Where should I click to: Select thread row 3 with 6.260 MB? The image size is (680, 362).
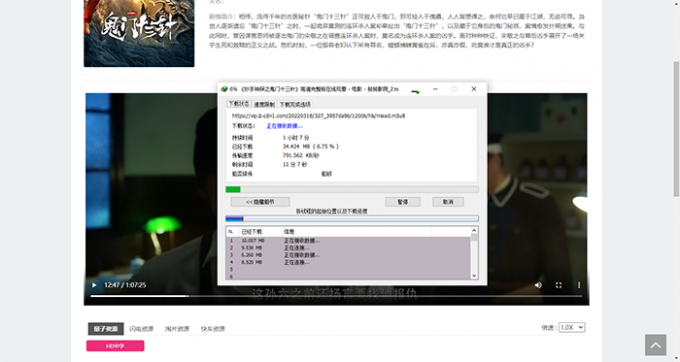[x=348, y=255]
